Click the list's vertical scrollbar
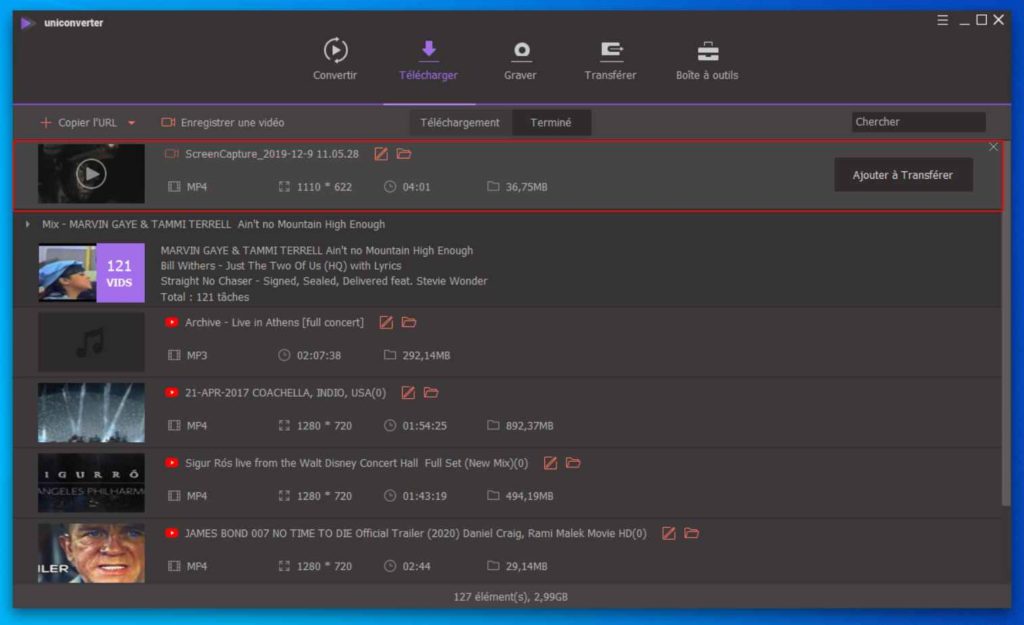1024x625 pixels. (x=1006, y=323)
